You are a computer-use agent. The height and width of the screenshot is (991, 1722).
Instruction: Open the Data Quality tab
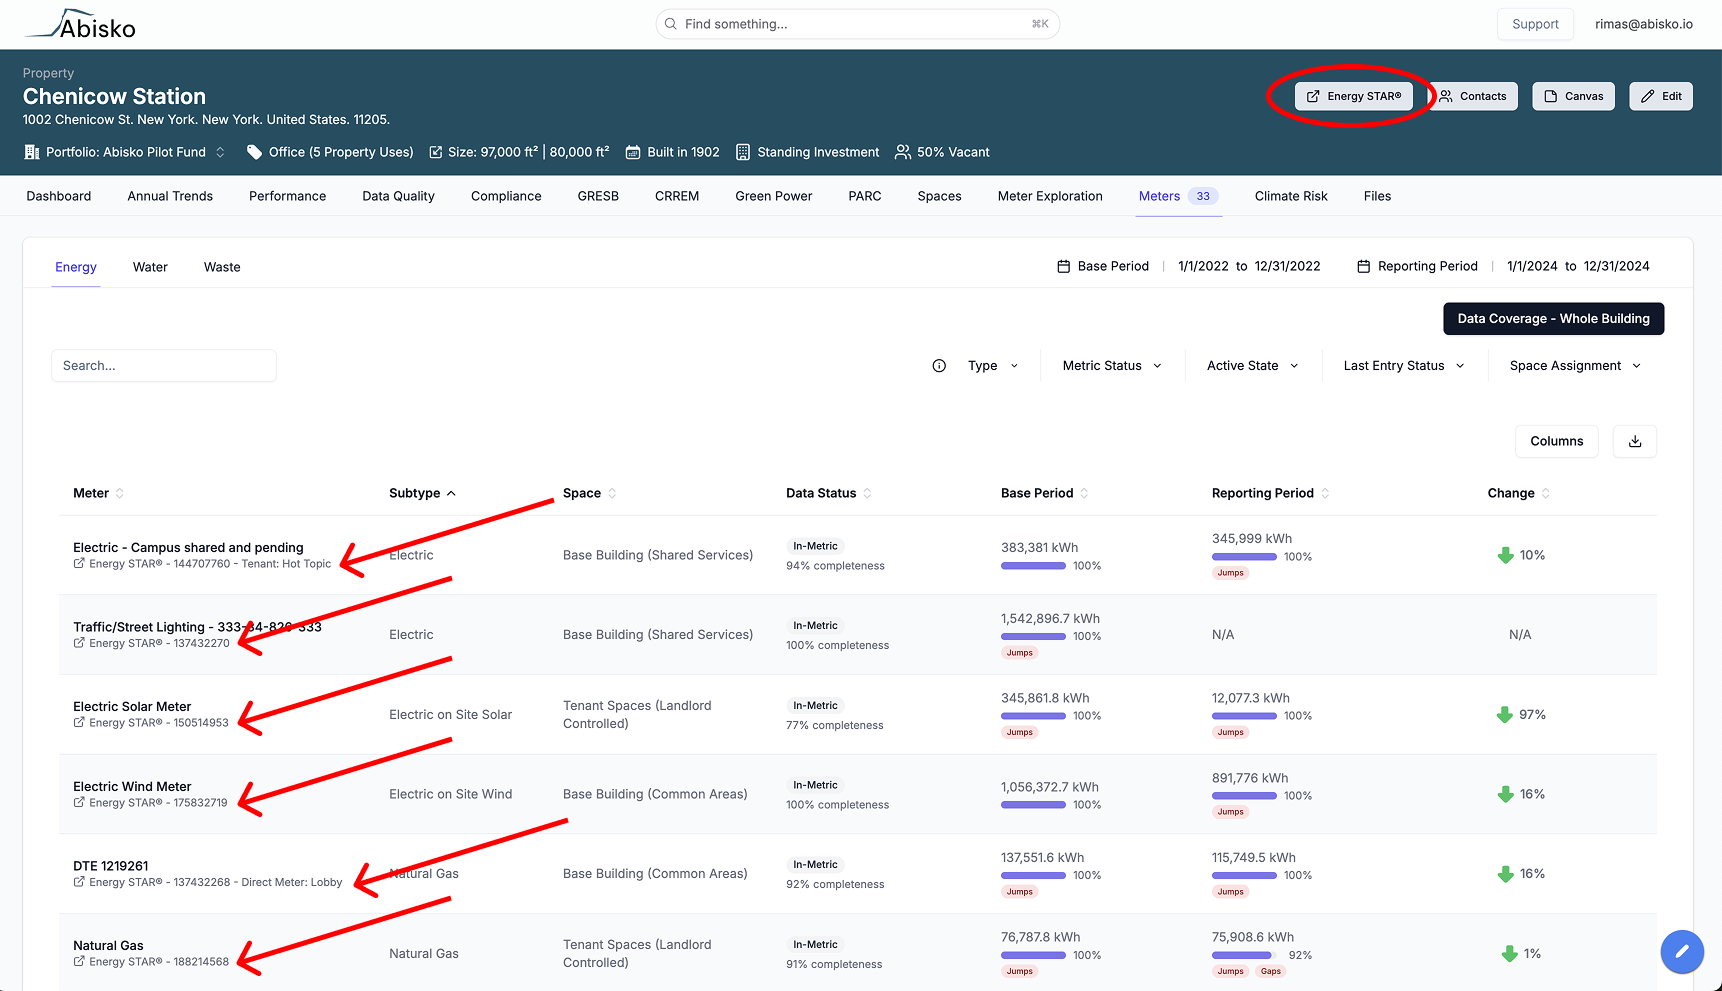[x=398, y=196]
